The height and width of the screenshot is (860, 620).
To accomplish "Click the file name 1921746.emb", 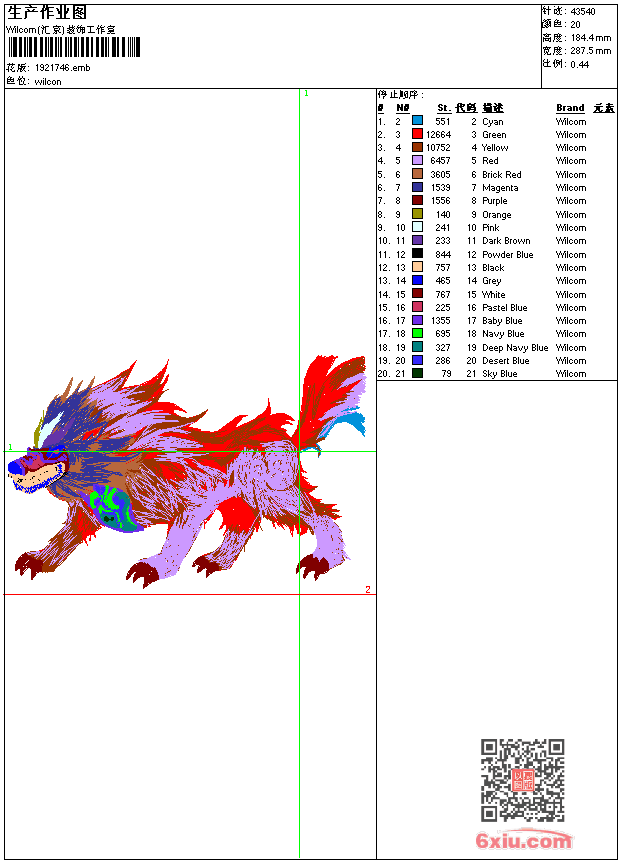I will click(63, 68).
